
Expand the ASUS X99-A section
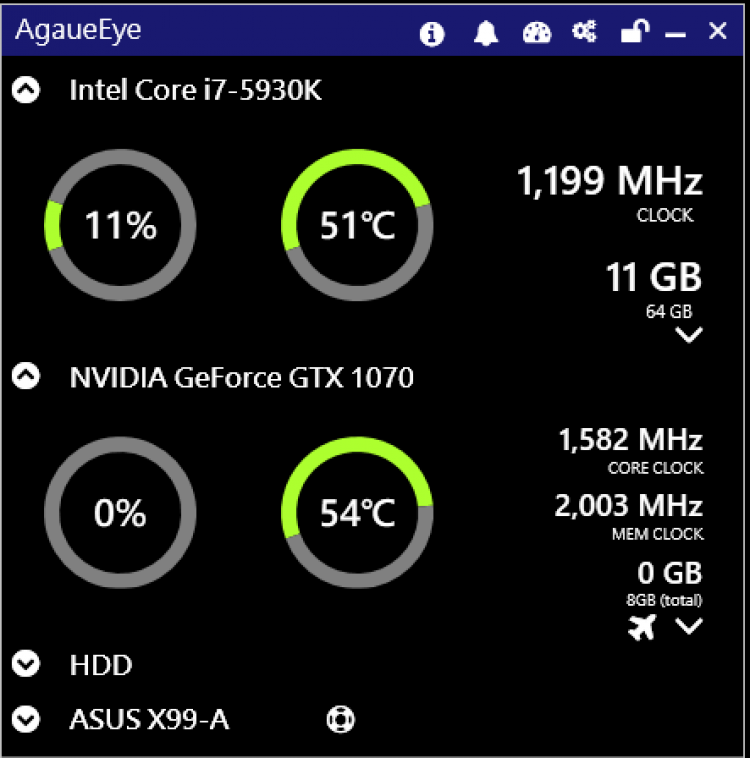coord(27,719)
